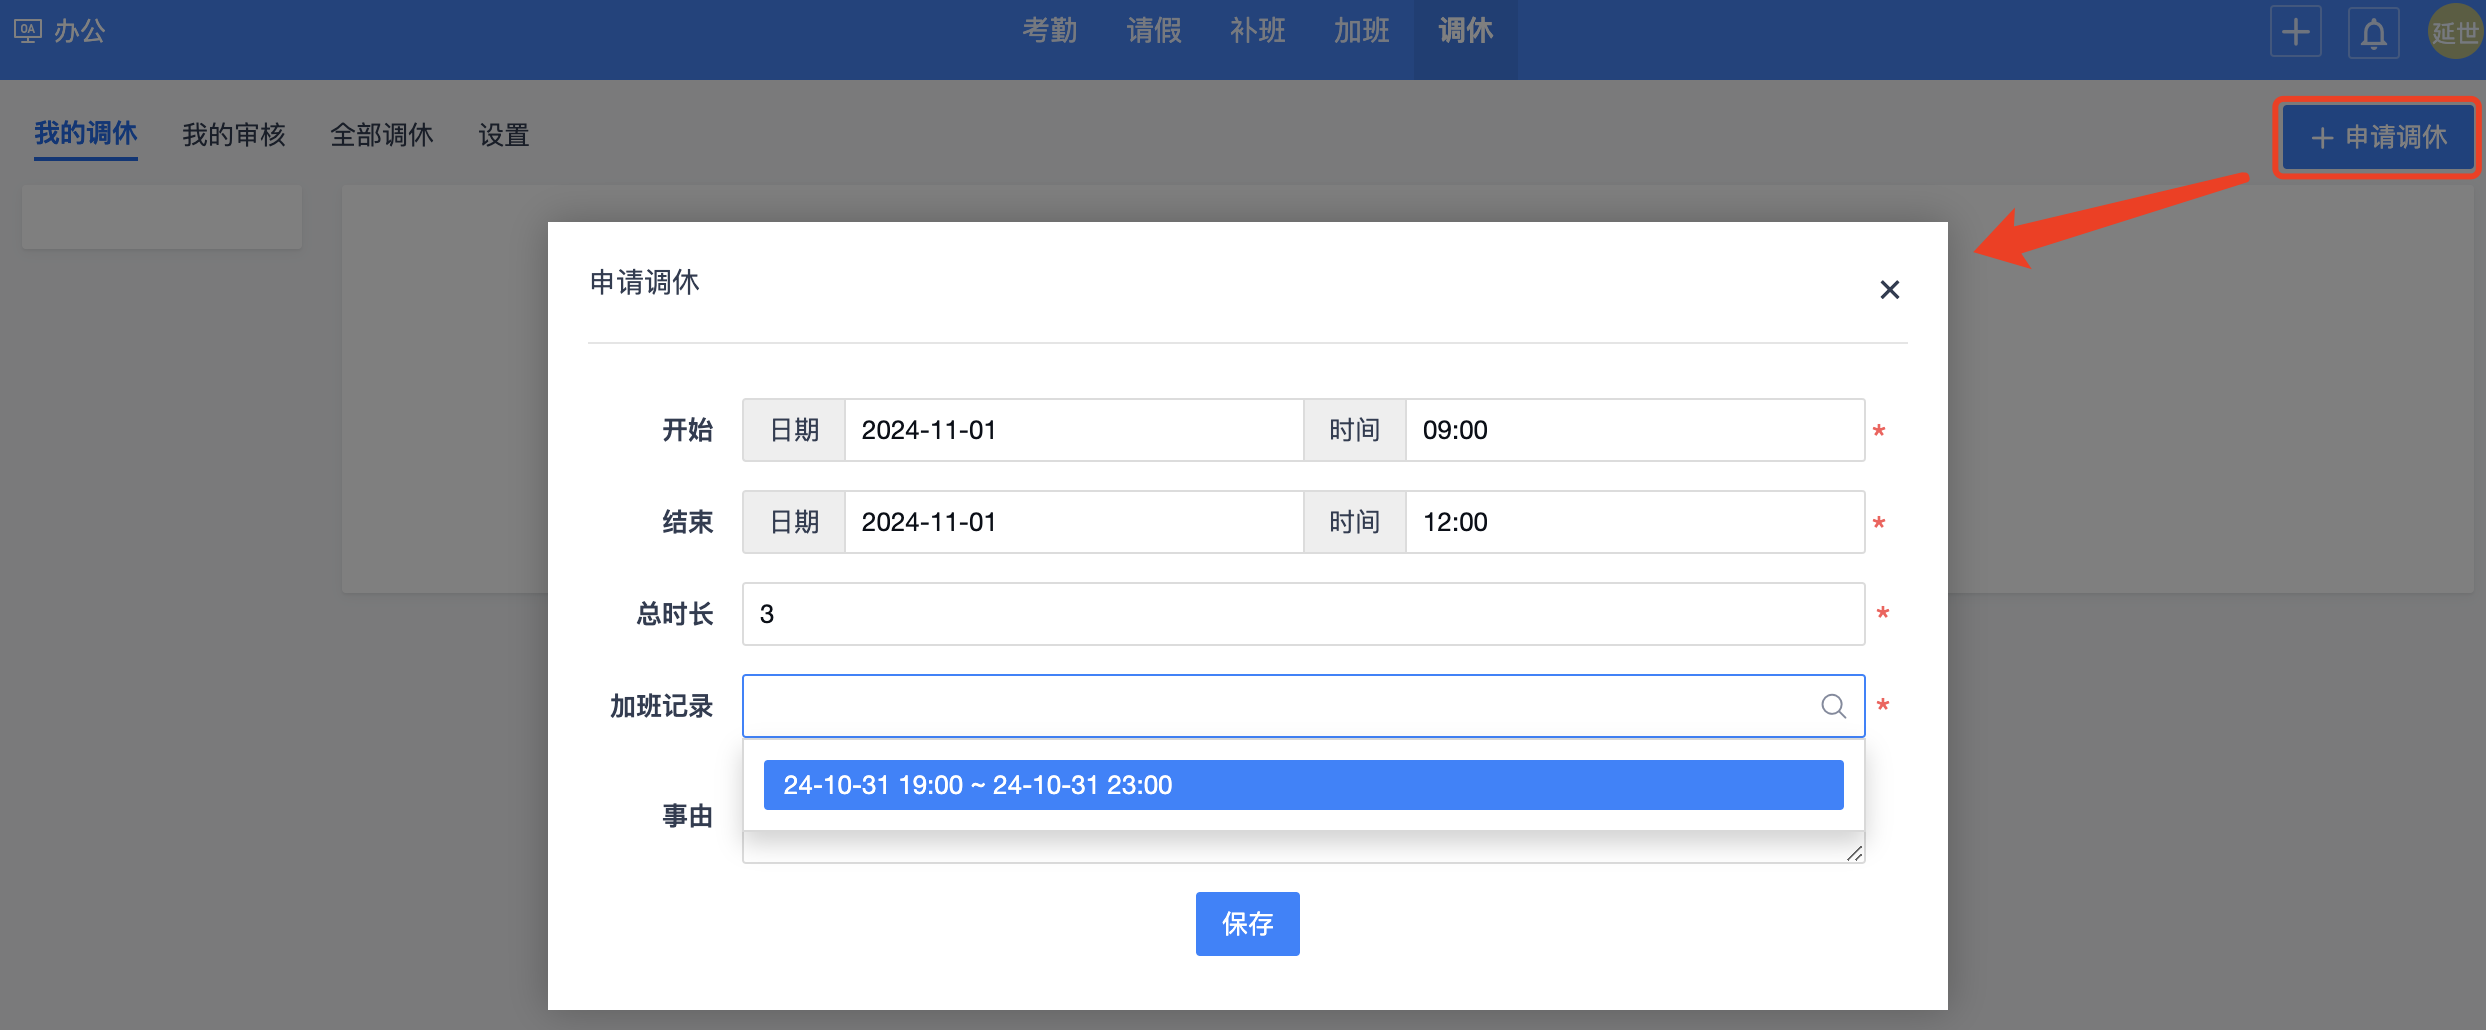The image size is (2486, 1030).
Task: Go to the 我的审核 tab
Action: [x=234, y=135]
